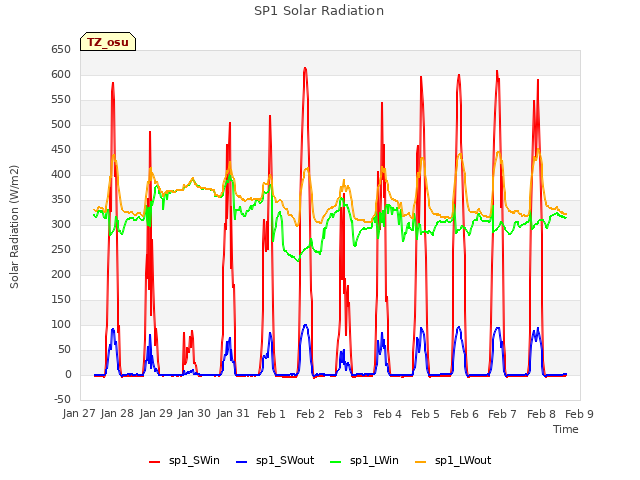This screenshot has height=480, width=640.
Task: Click the 600 y-axis tick label
Action: coord(61,74)
